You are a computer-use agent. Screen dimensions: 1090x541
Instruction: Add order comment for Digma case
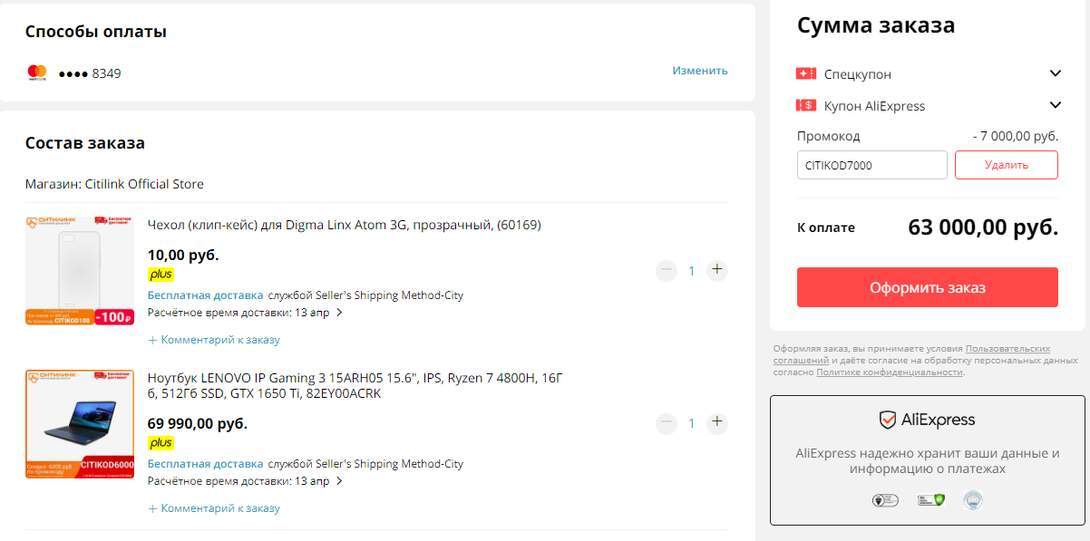pos(214,340)
